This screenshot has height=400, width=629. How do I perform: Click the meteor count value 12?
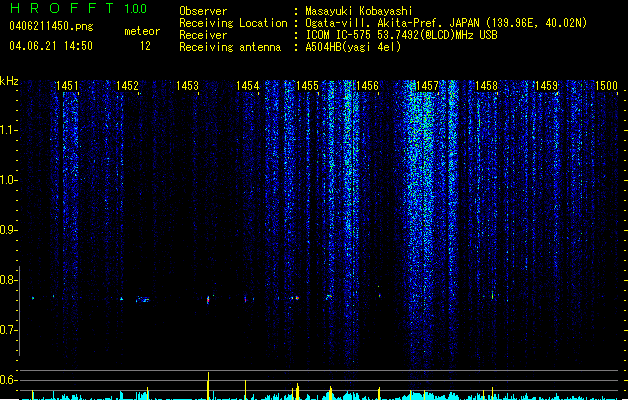(x=145, y=46)
